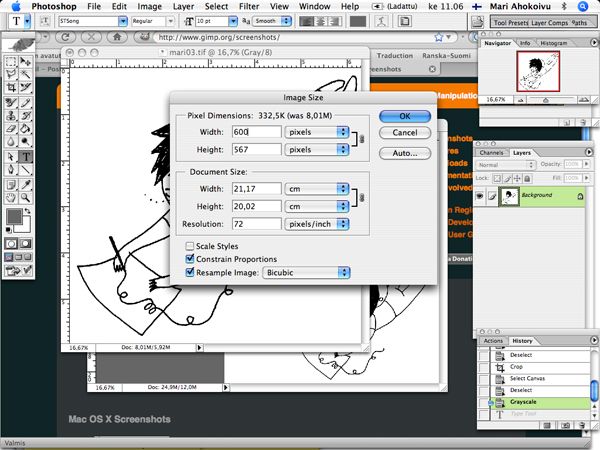Screen dimensions: 600x450
Task: Switch to the Channels tab
Action: coord(491,153)
